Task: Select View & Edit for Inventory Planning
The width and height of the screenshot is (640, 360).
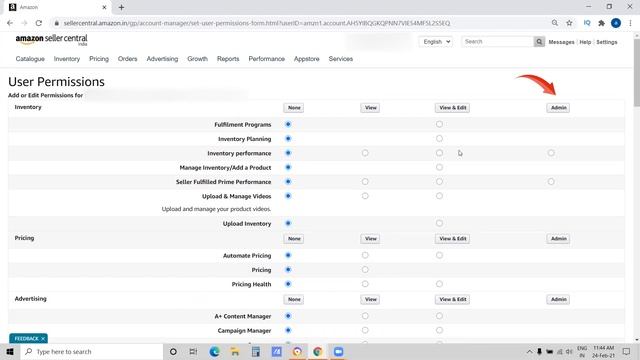Action: [439, 138]
